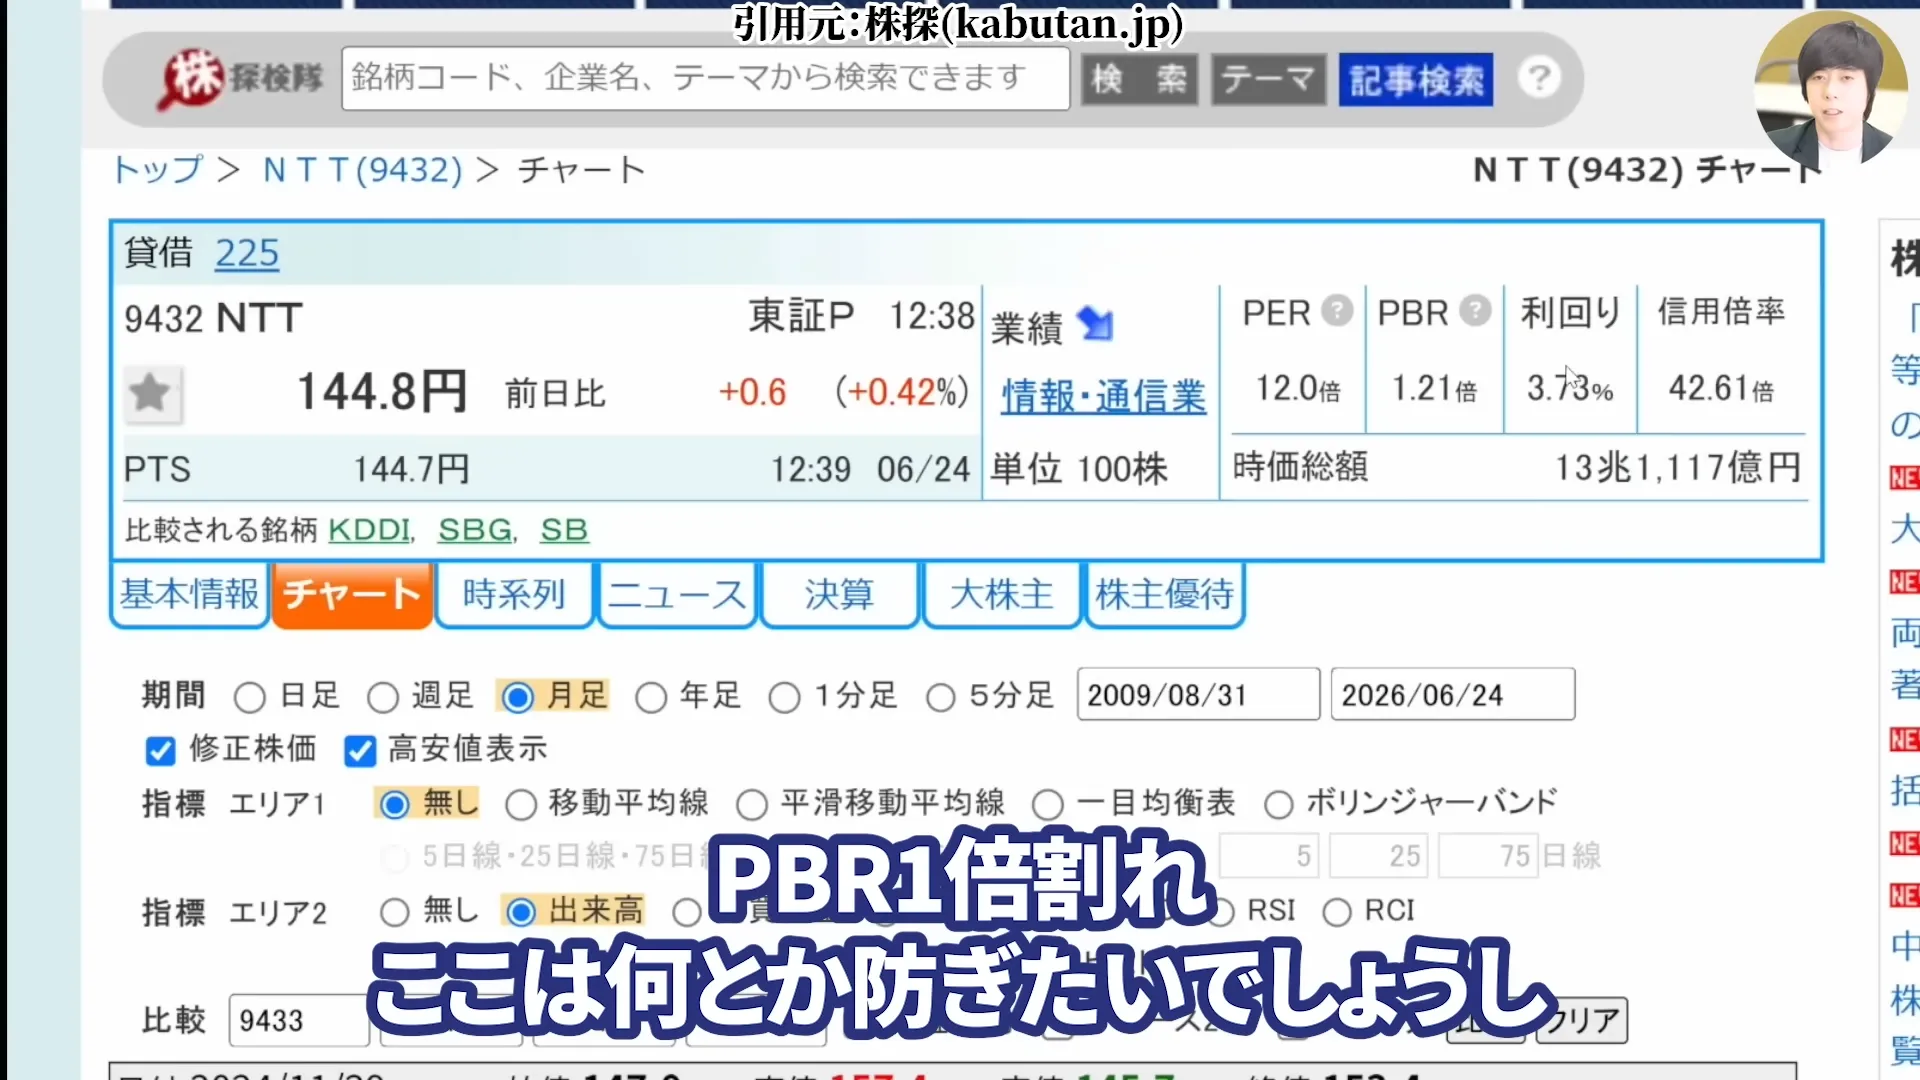Switch to the ニュース tab
The image size is (1920, 1080).
click(677, 595)
